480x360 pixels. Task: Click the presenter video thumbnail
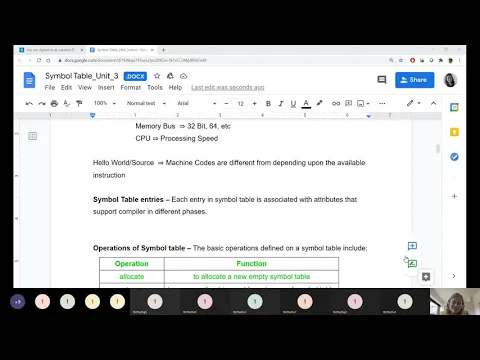455,302
